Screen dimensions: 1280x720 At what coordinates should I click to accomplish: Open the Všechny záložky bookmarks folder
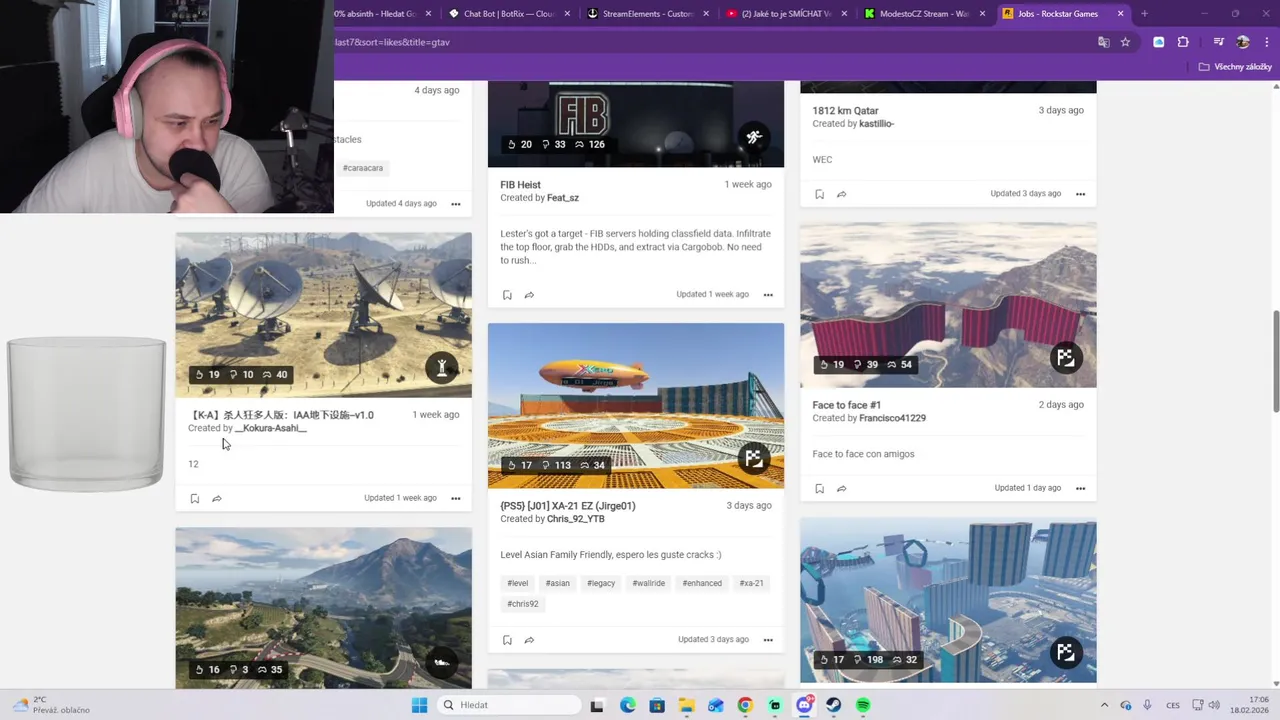[x=1235, y=67]
